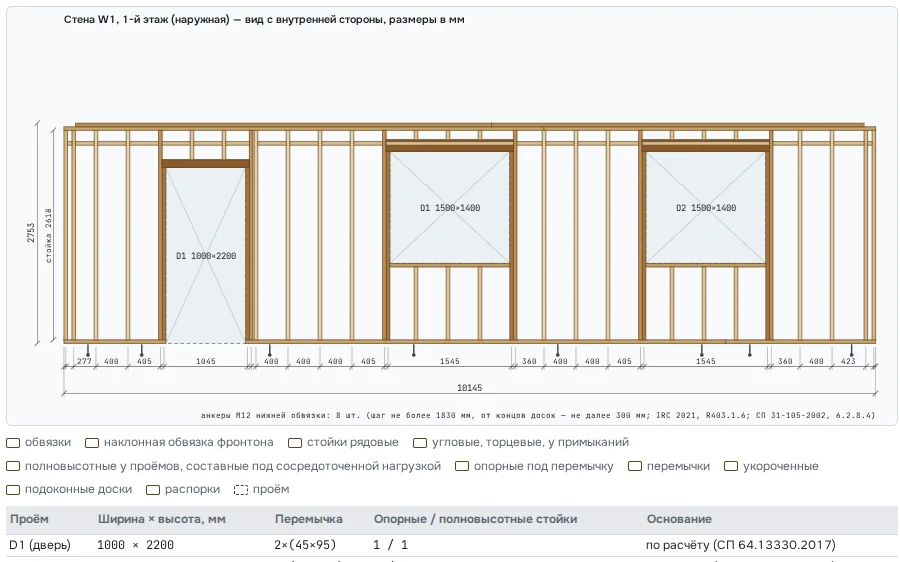Click the Основание column header
This screenshot has height=562, width=900.
pos(679,519)
